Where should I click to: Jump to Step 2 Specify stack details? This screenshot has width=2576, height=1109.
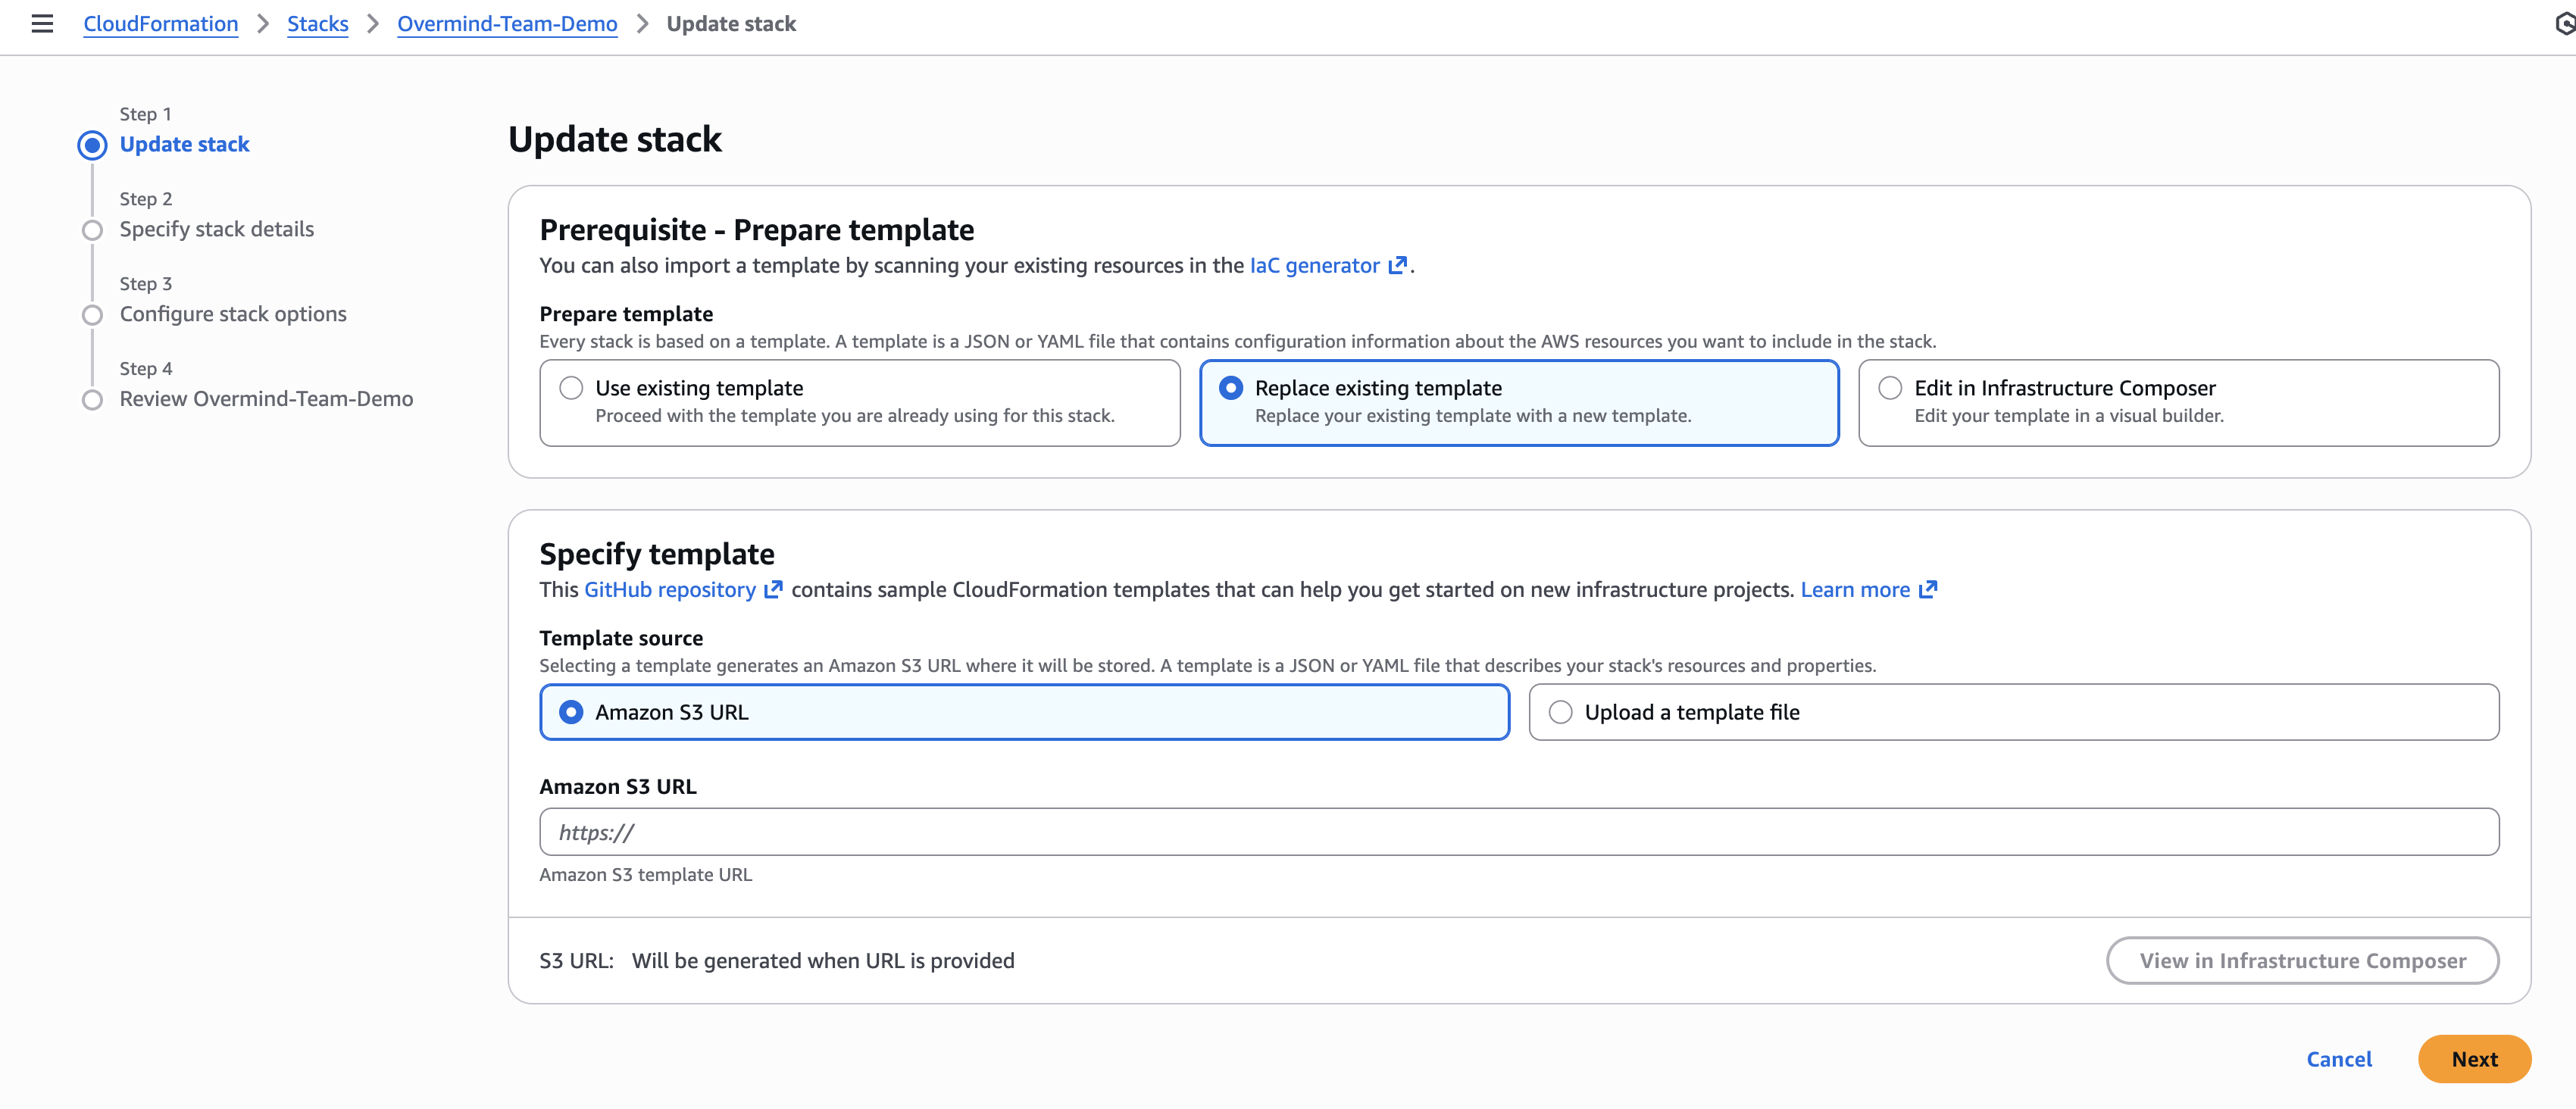(216, 229)
